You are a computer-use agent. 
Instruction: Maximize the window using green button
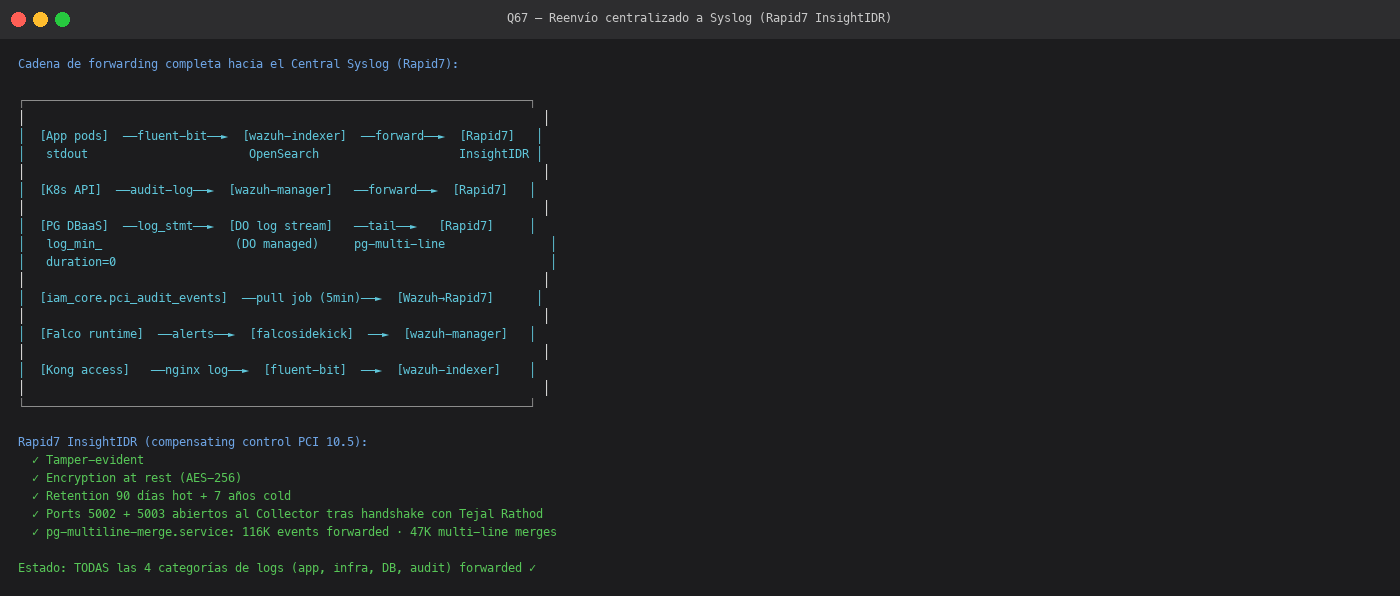[x=62, y=19]
